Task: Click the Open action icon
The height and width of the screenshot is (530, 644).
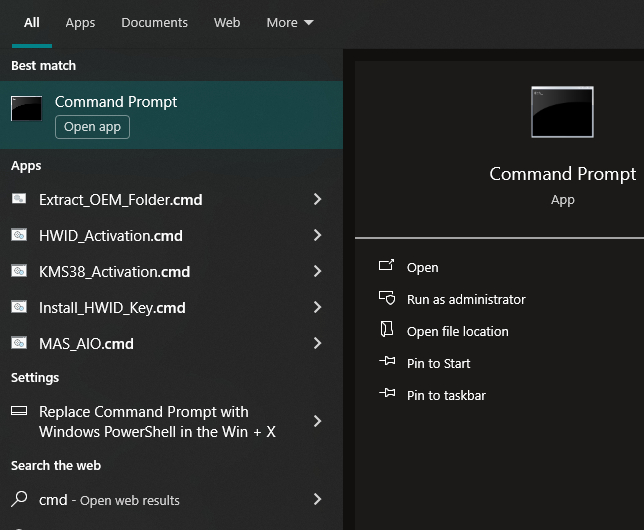Action: pos(386,265)
